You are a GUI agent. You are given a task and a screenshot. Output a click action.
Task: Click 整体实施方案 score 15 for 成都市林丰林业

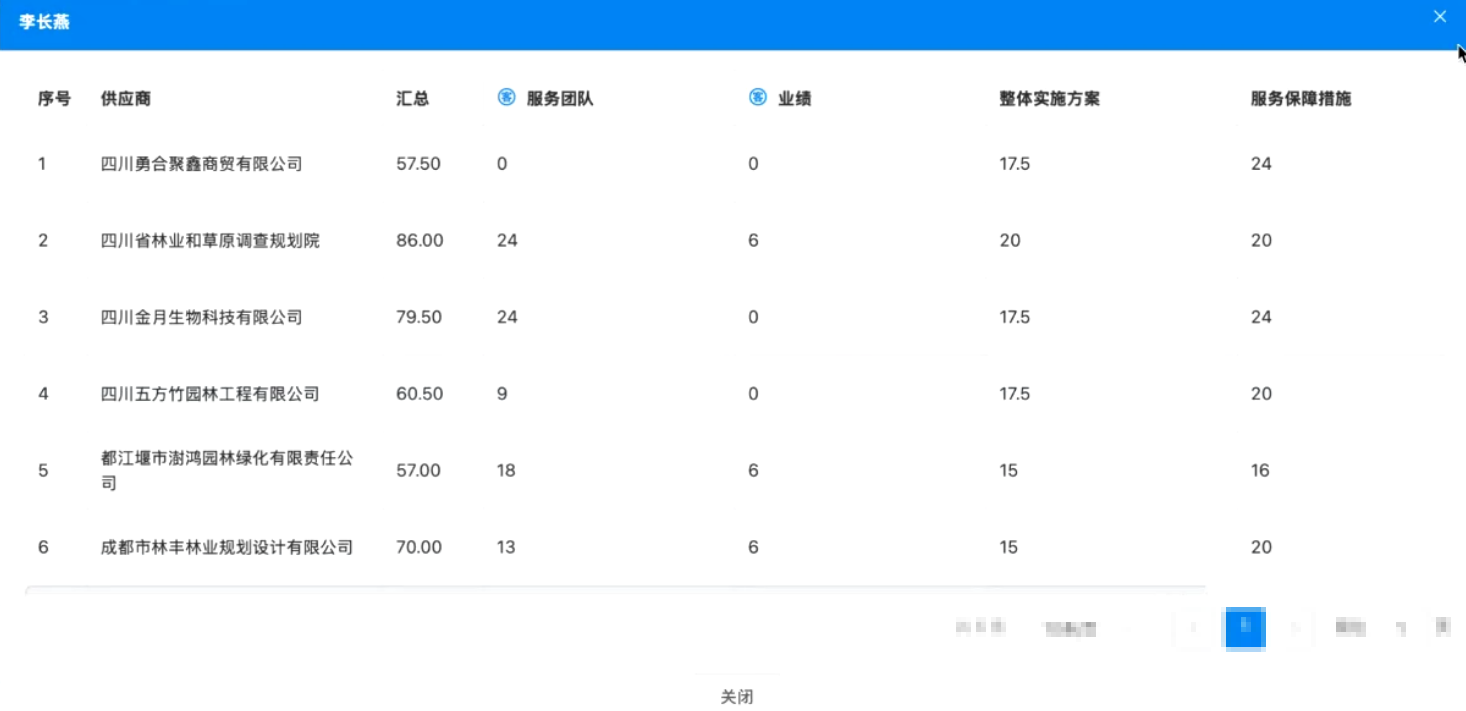click(1008, 547)
